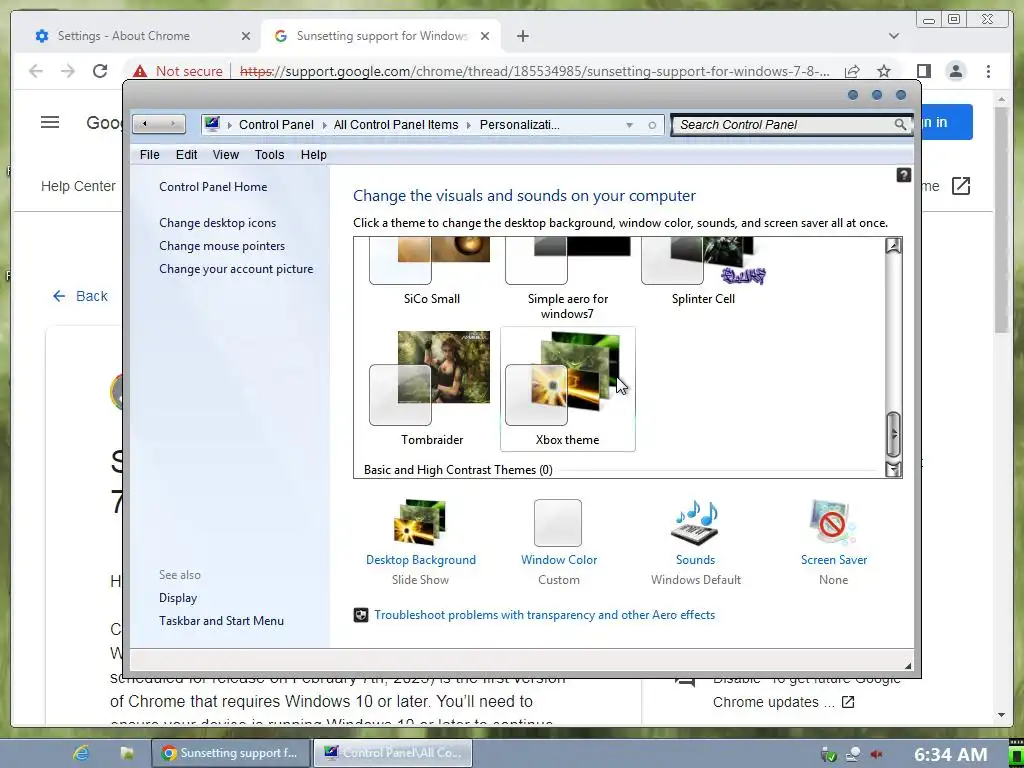Open Google support hamburger menu
The height and width of the screenshot is (768, 1024).
point(50,122)
